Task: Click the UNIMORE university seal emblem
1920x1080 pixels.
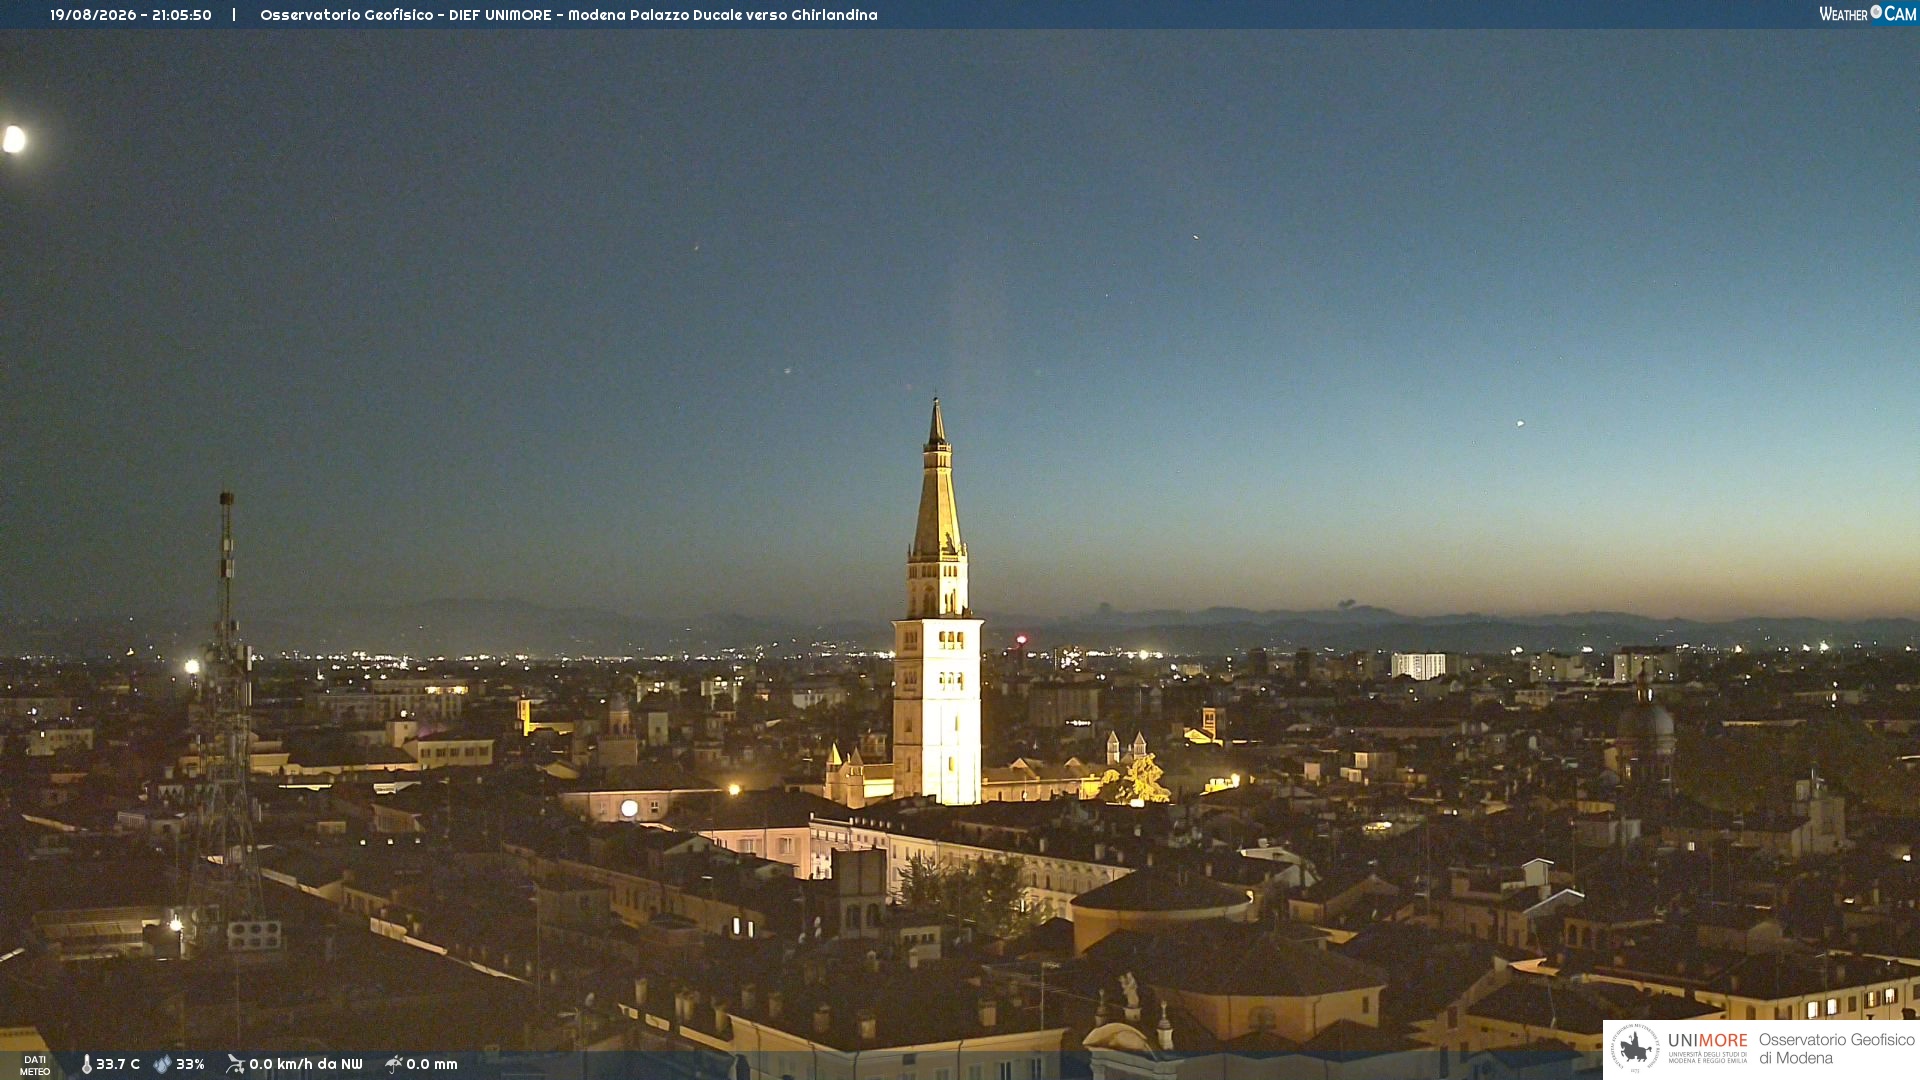Action: [1635, 1048]
